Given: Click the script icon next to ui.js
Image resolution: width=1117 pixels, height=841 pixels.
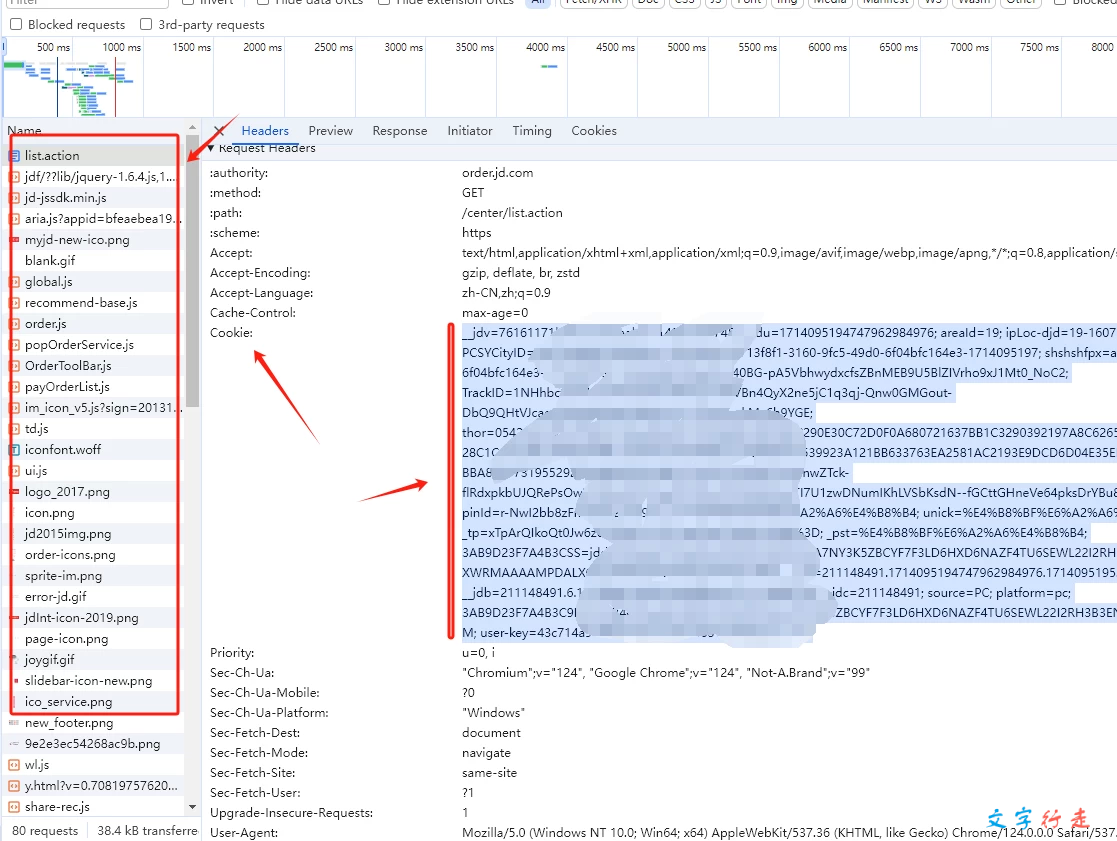Looking at the screenshot, I should click(14, 471).
